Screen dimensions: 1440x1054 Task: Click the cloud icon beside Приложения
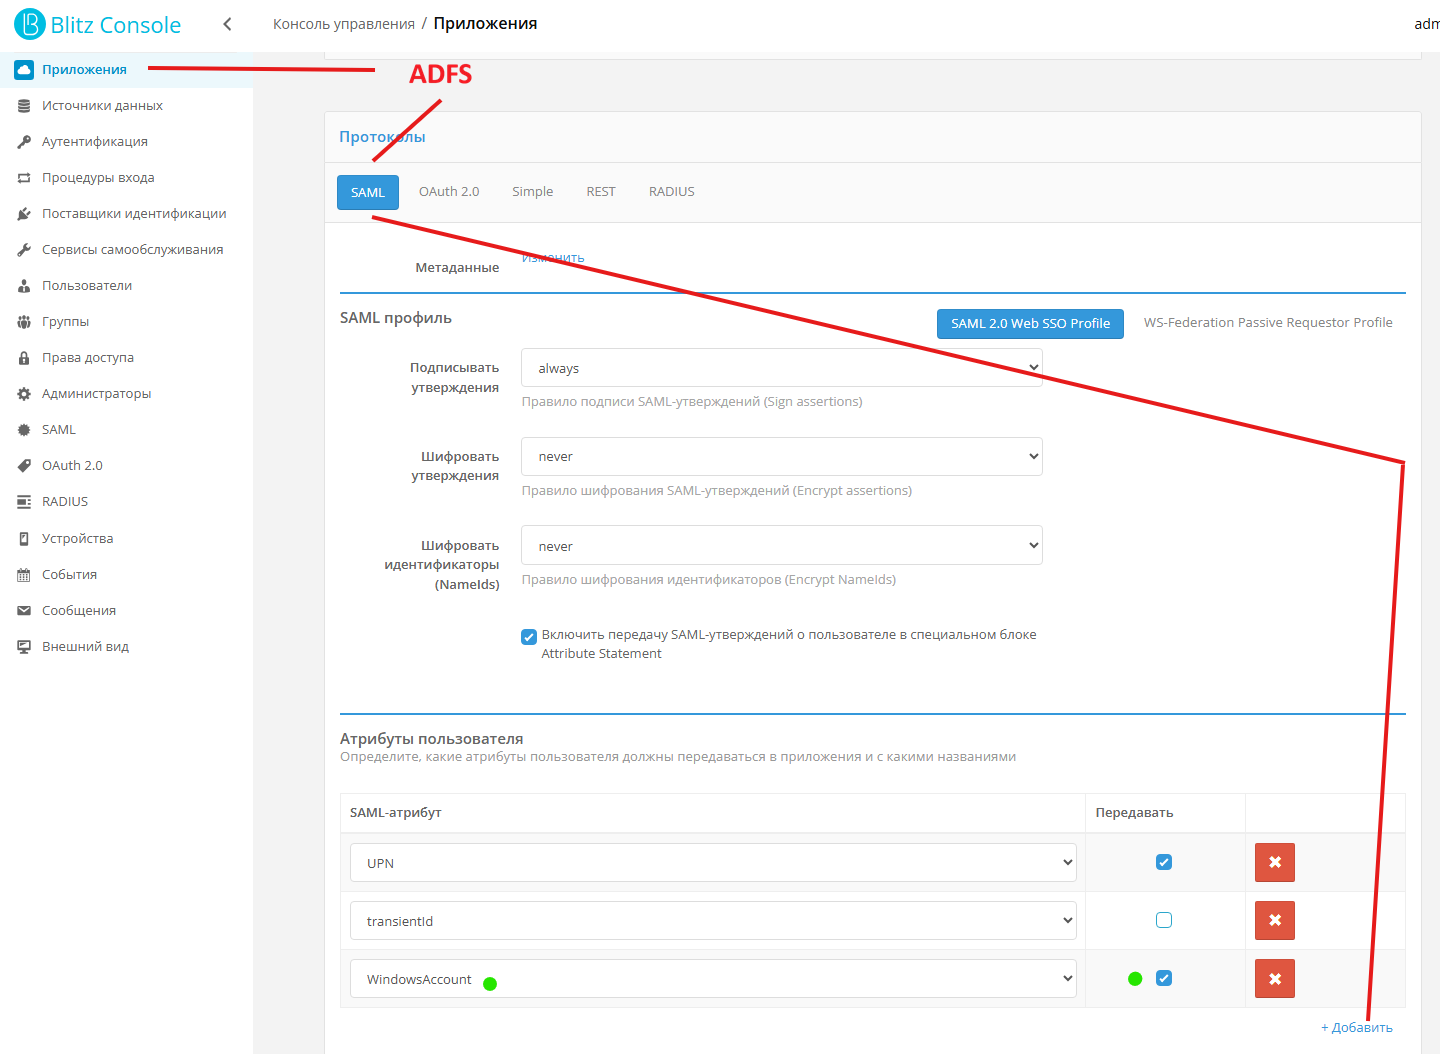[24, 70]
